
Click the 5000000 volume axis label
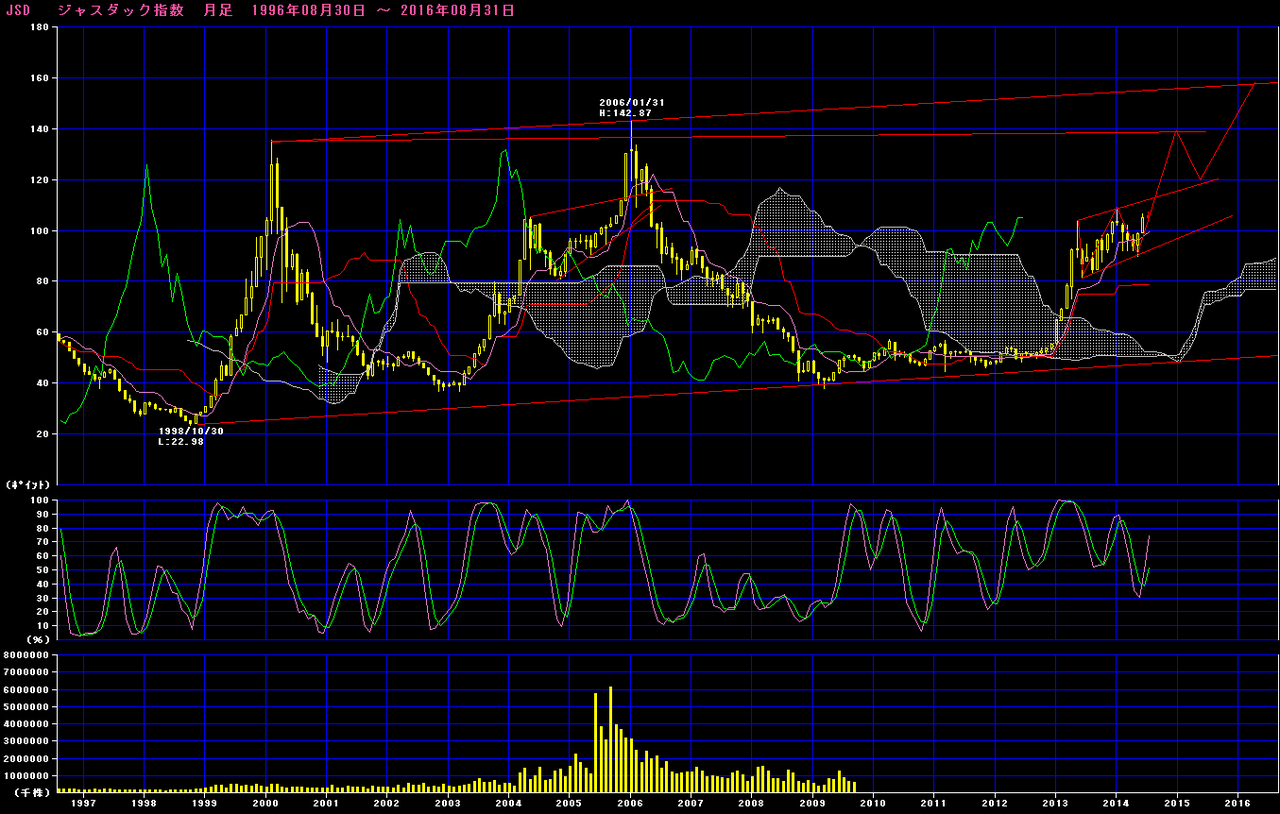28,706
